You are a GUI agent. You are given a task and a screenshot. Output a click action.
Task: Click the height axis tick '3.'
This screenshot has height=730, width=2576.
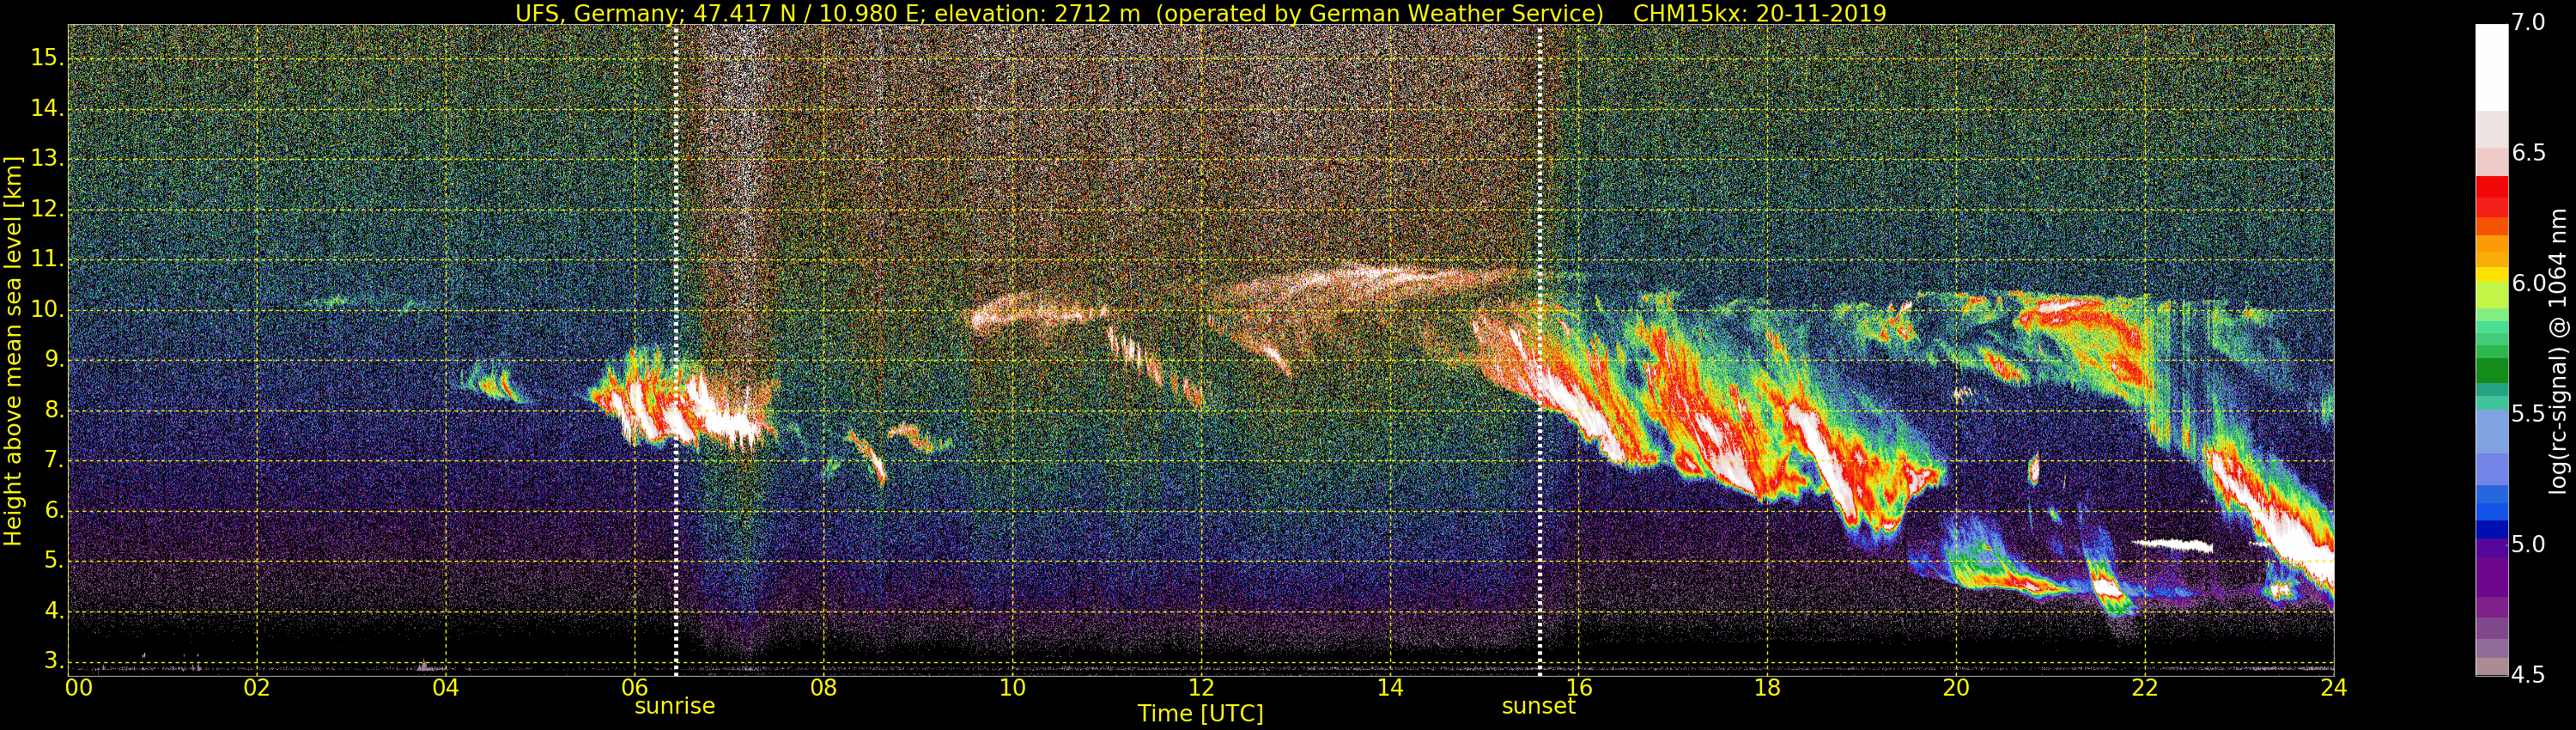52,661
